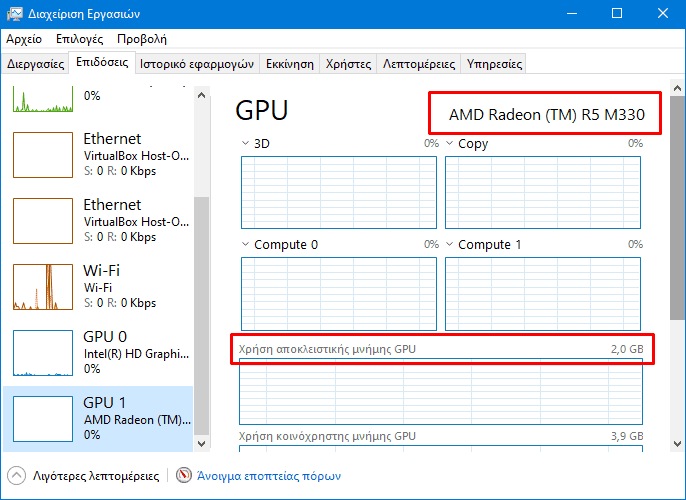Select the GPU 0 Intel graph thumbnail
686x500 pixels.
click(43, 353)
